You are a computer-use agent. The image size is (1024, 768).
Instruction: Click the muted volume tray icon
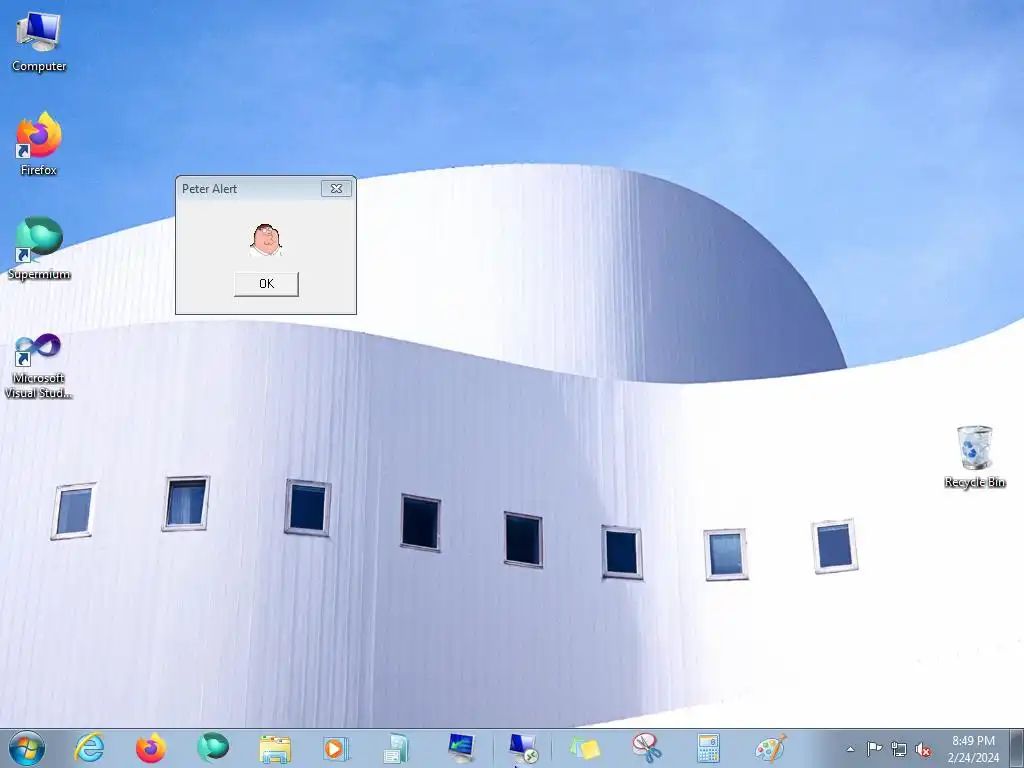[923, 749]
